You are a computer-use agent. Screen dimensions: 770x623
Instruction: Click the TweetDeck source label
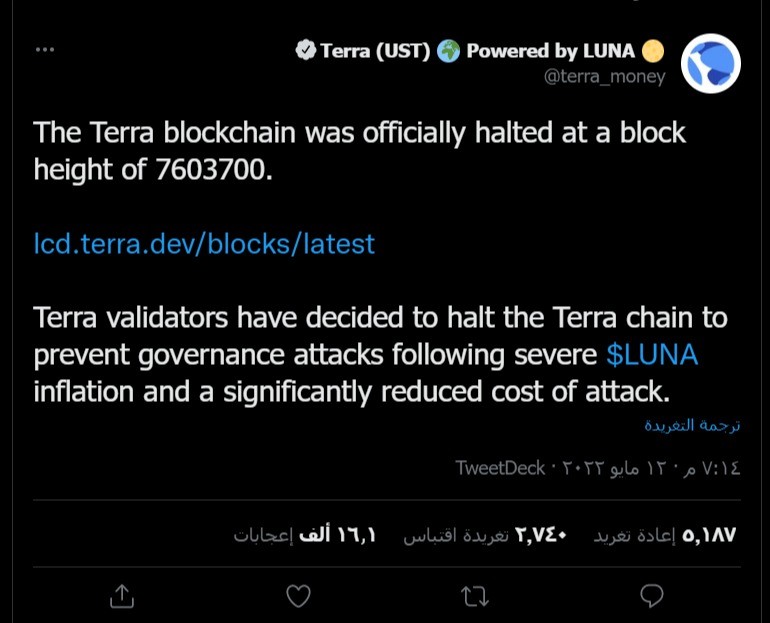[500, 468]
